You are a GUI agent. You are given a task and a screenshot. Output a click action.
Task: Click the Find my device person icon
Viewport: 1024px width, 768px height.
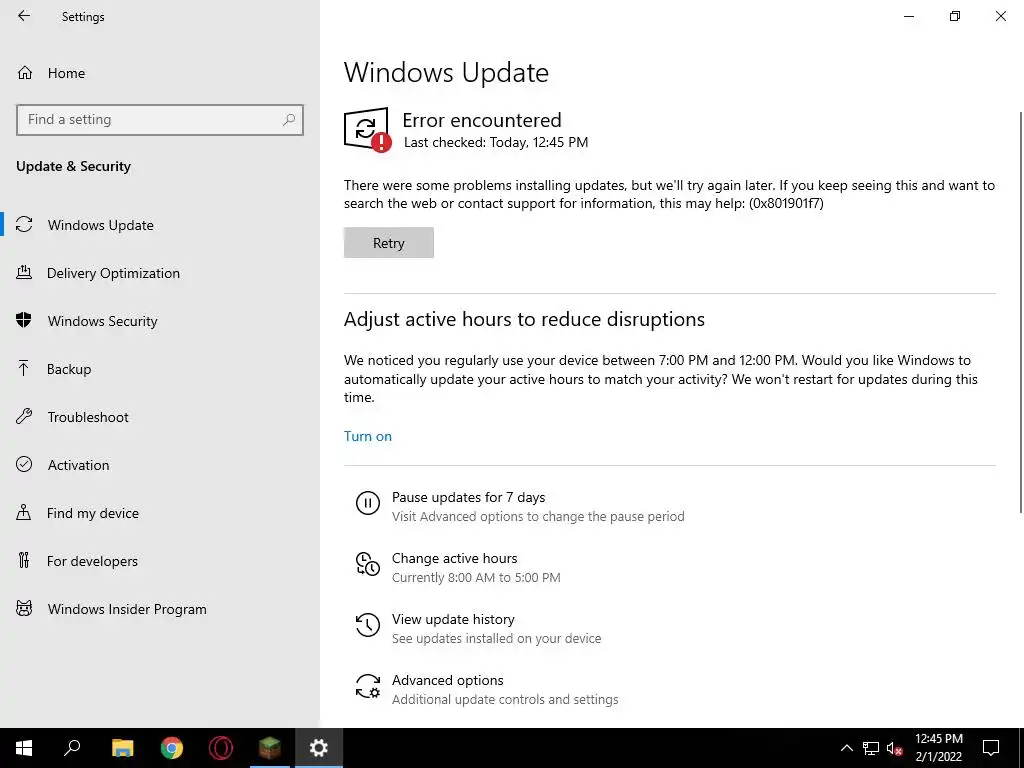click(x=24, y=512)
